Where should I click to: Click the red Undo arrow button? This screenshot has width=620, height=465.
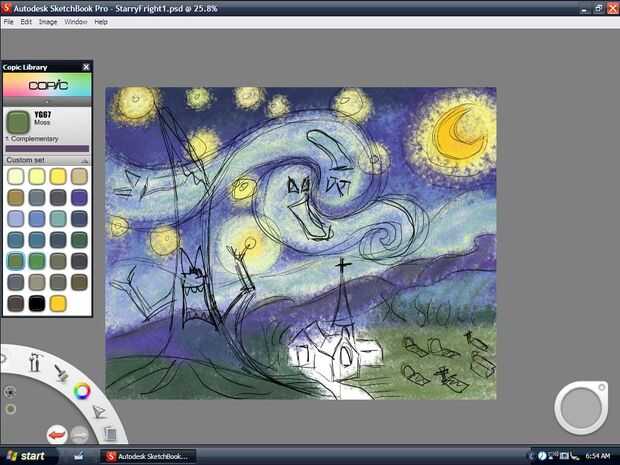point(57,435)
